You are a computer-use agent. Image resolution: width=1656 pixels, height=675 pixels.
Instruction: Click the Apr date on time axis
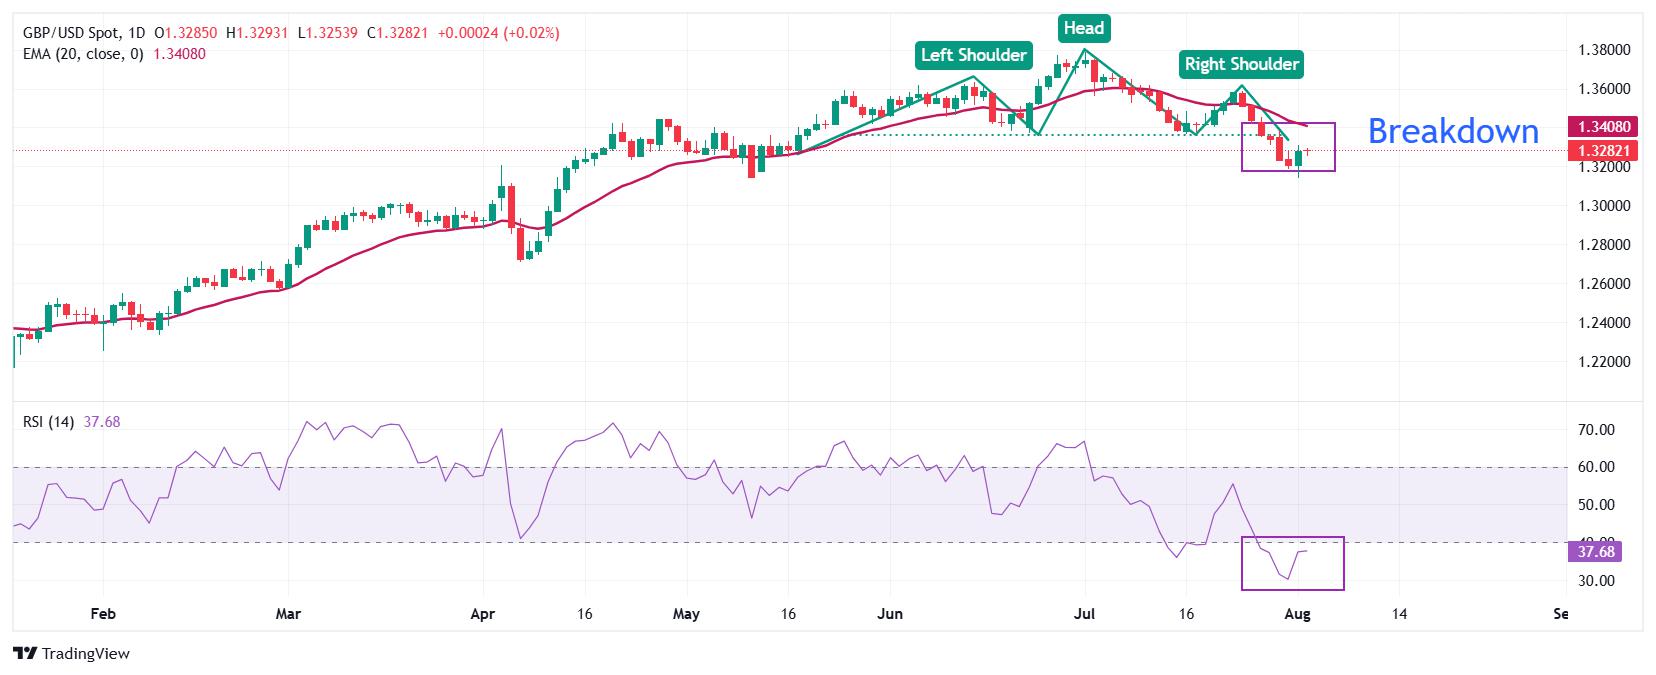(483, 613)
